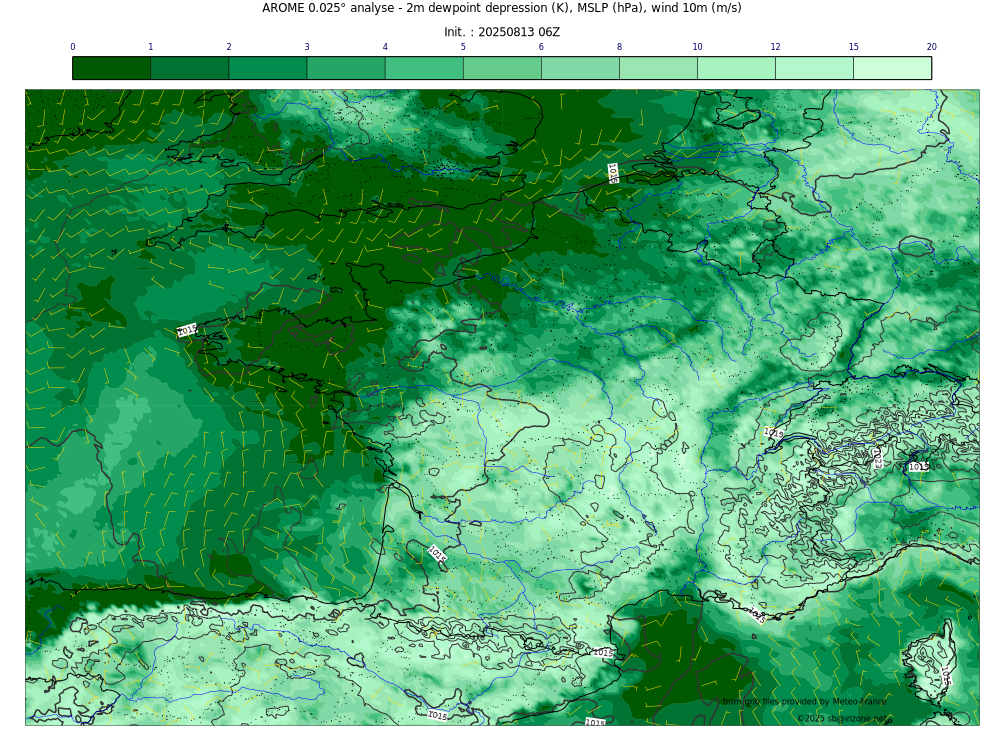
Task: Pick the 6–8 K colorbar segment
Action: (580, 68)
